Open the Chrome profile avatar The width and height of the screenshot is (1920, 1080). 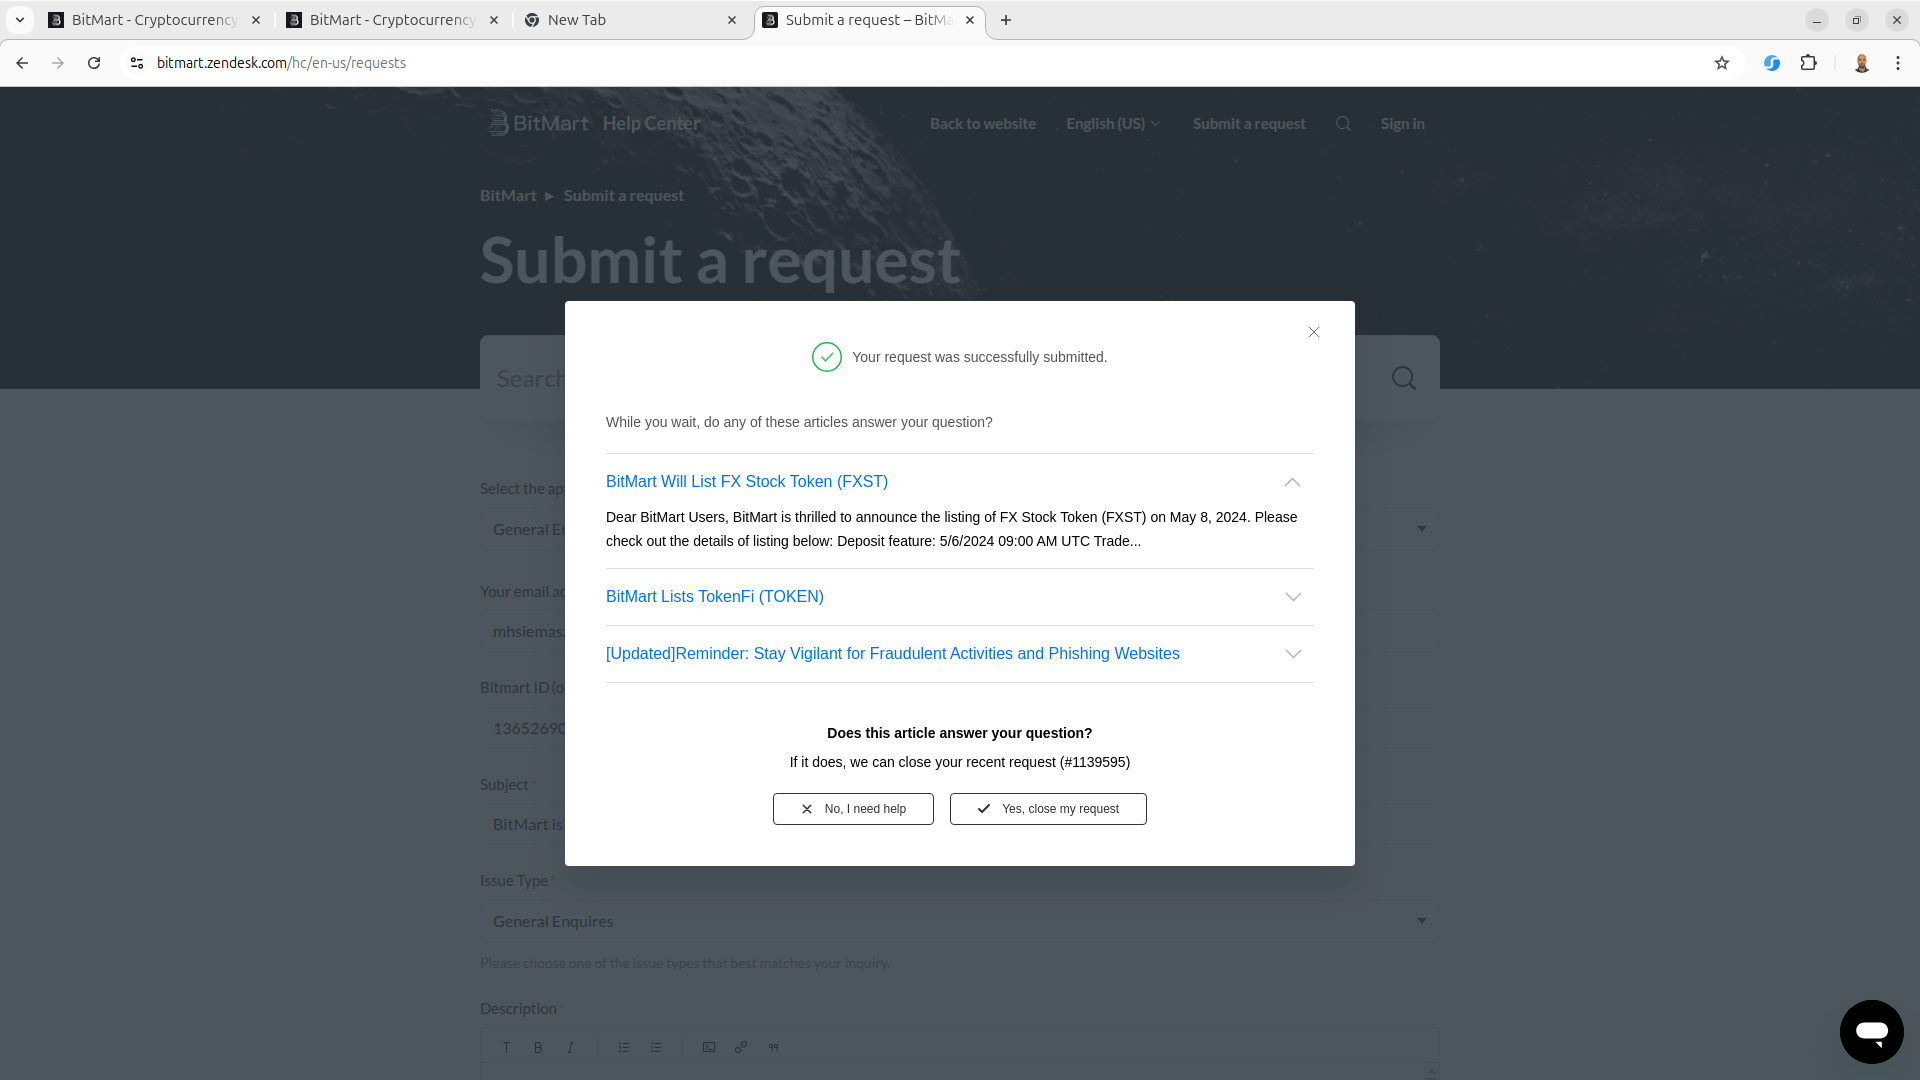click(1862, 63)
